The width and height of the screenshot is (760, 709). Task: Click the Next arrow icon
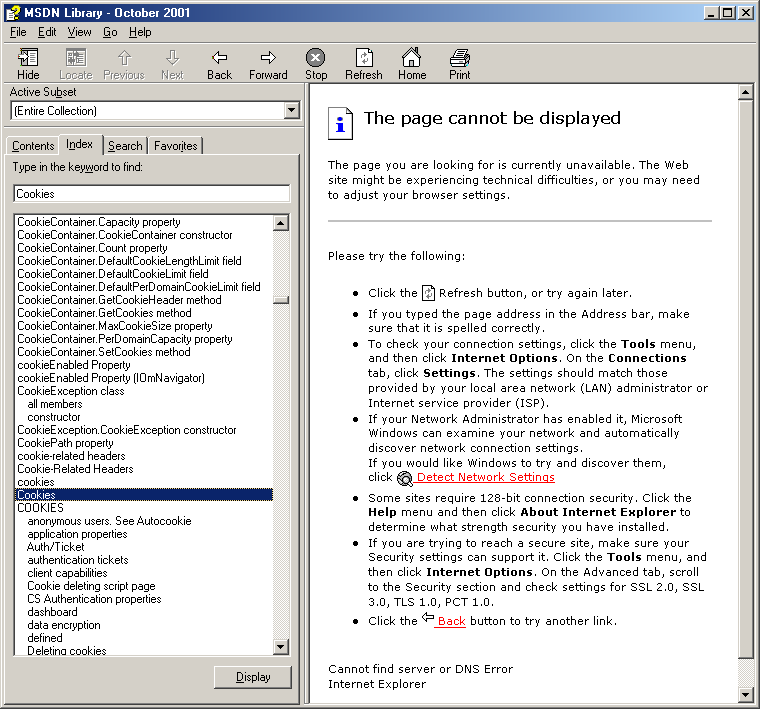click(x=173, y=58)
